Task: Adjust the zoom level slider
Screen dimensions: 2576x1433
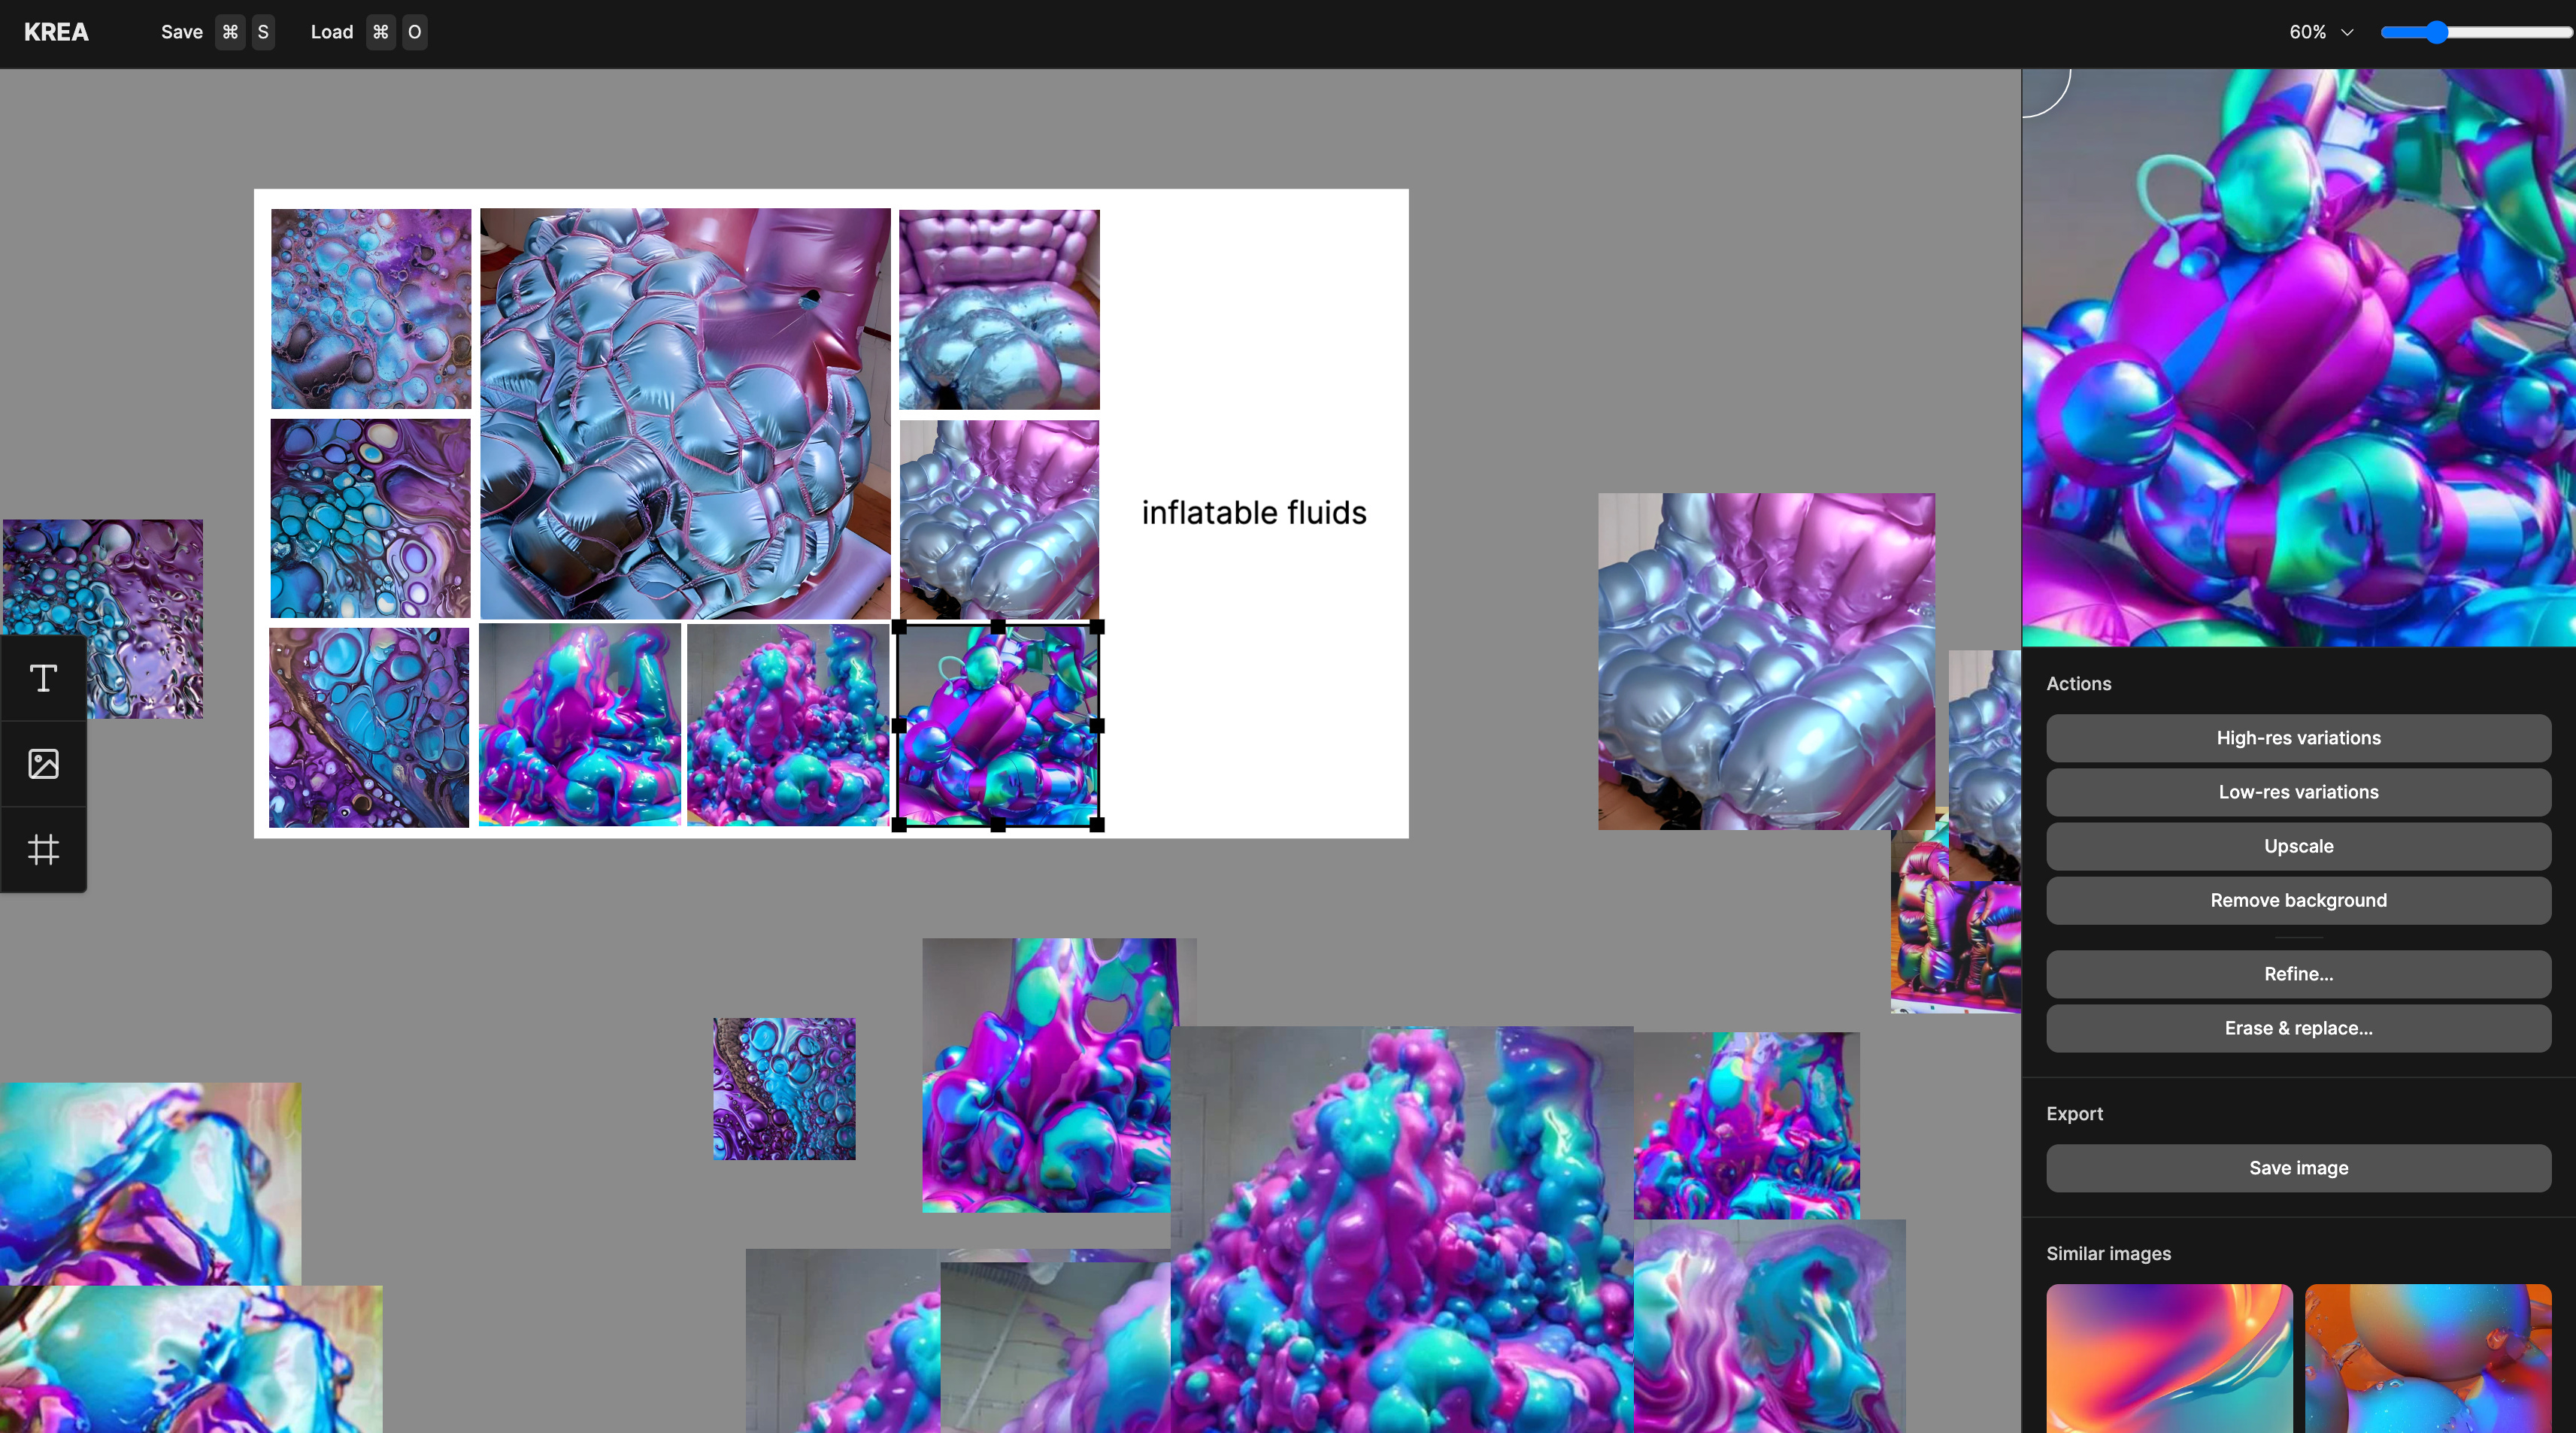Action: tap(2477, 32)
